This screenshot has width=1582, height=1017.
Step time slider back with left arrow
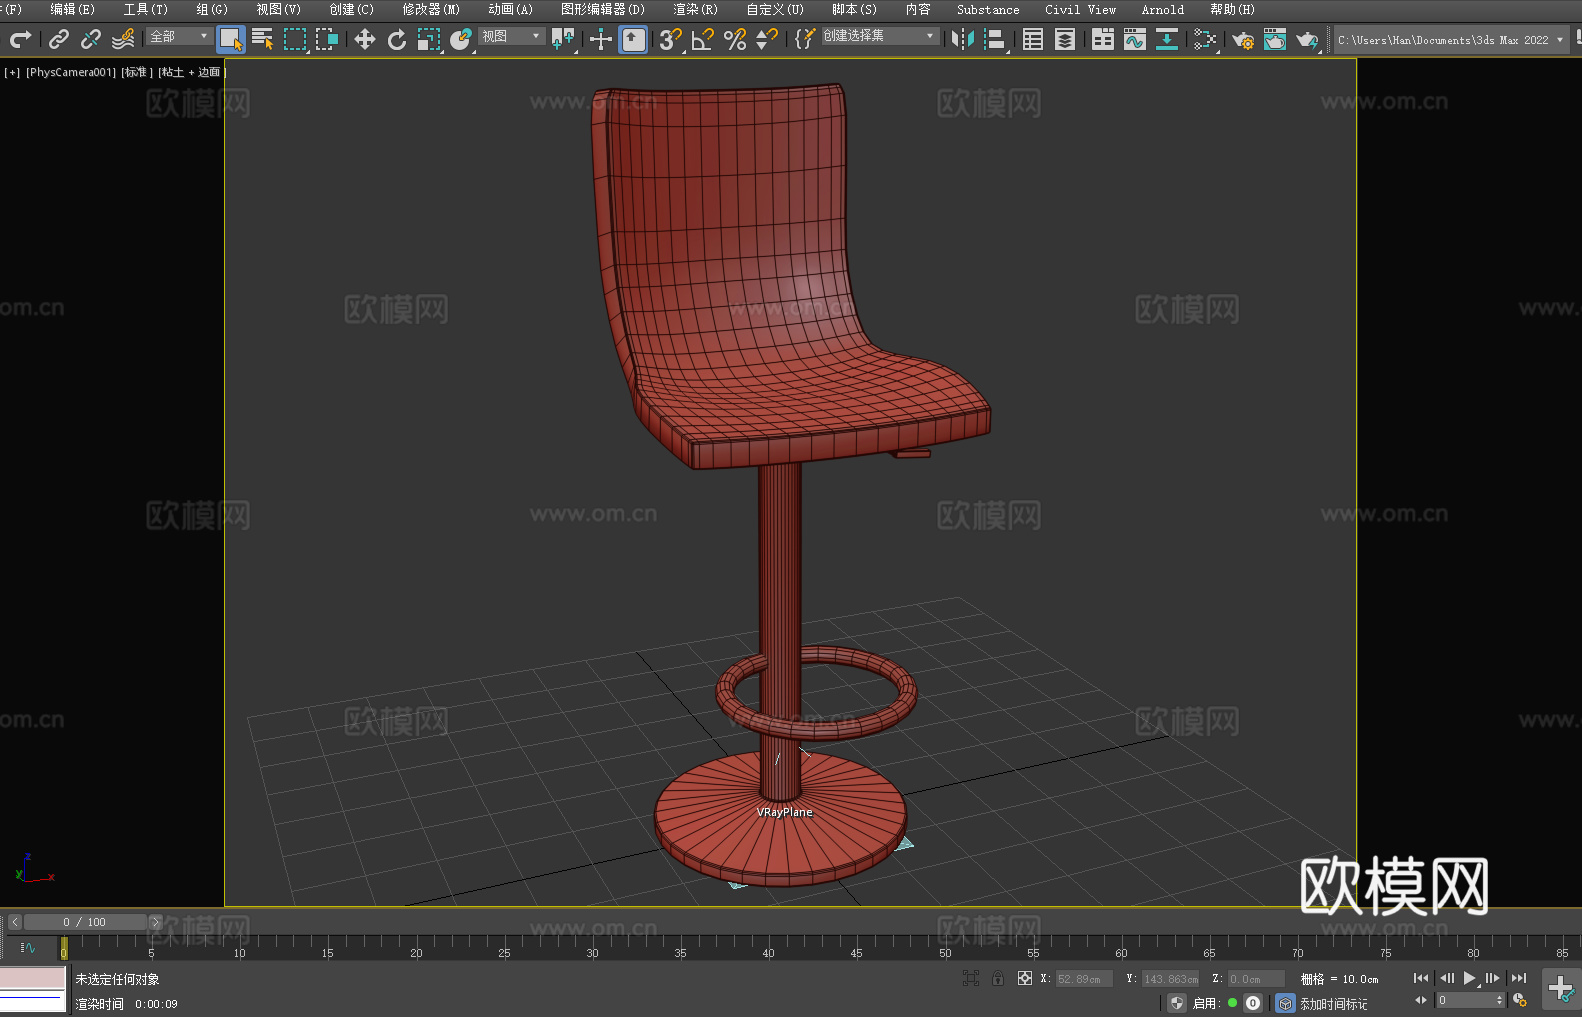pos(15,922)
